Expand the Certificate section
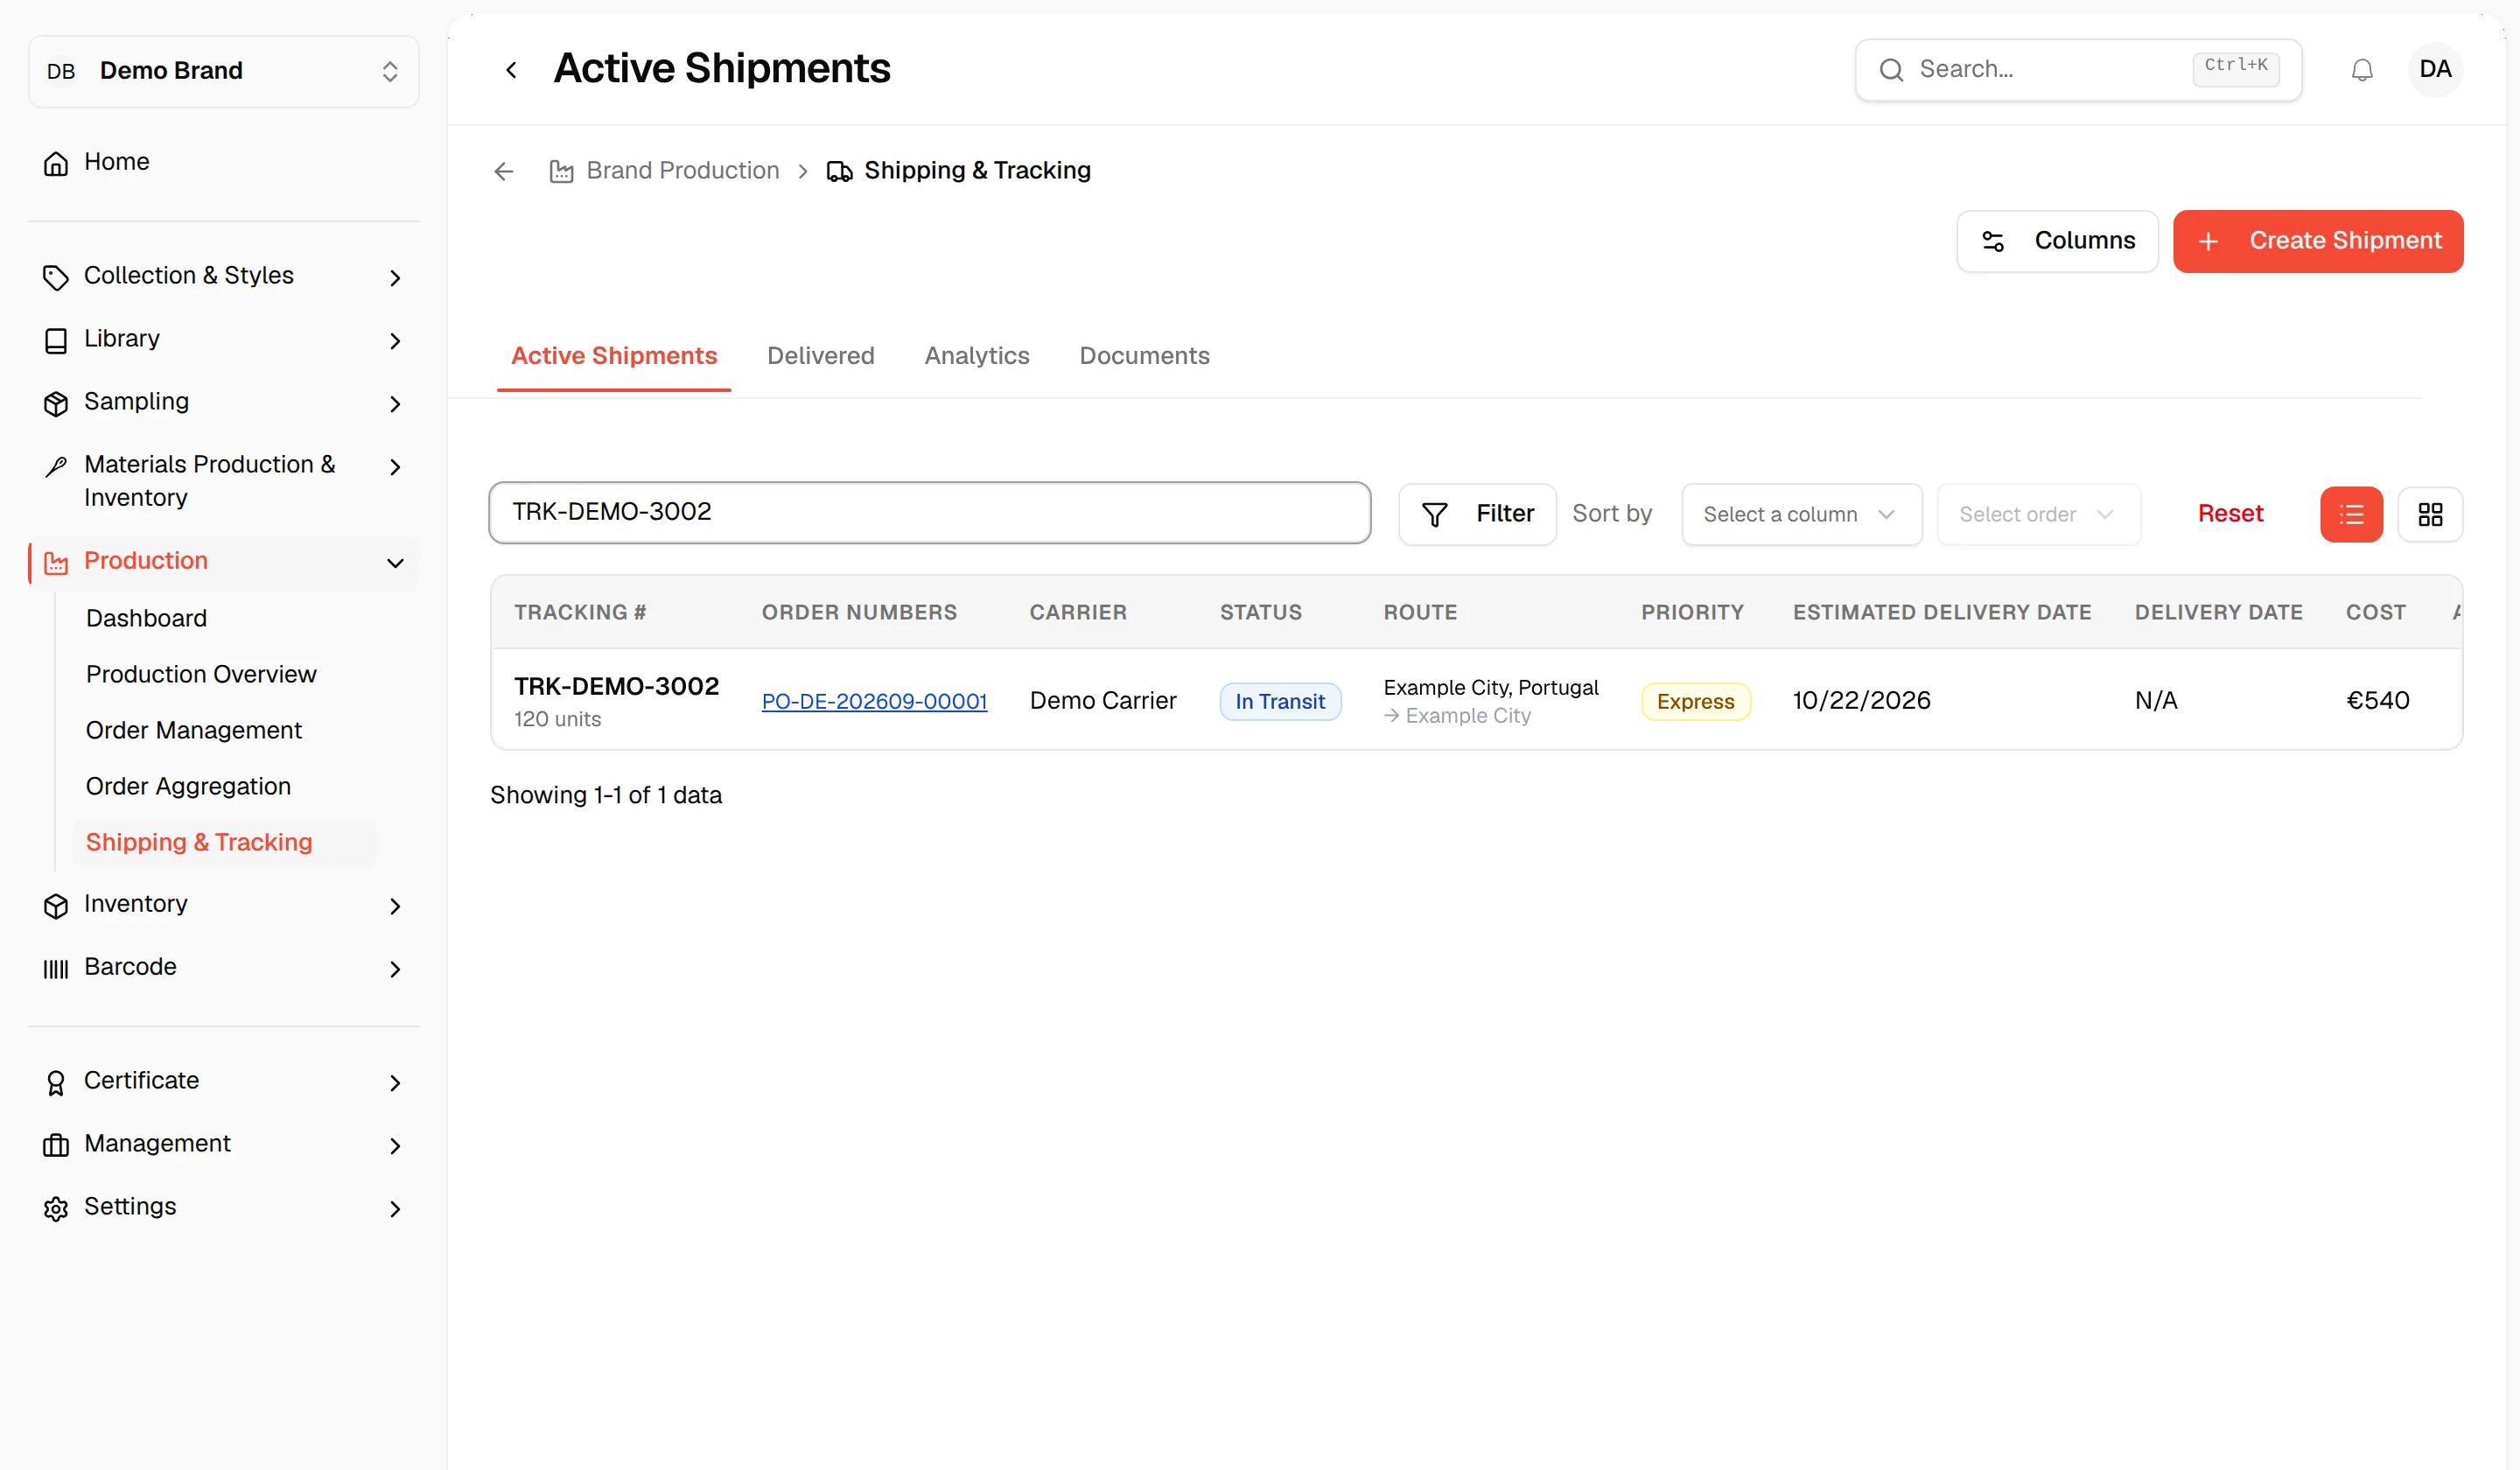 tap(223, 1082)
